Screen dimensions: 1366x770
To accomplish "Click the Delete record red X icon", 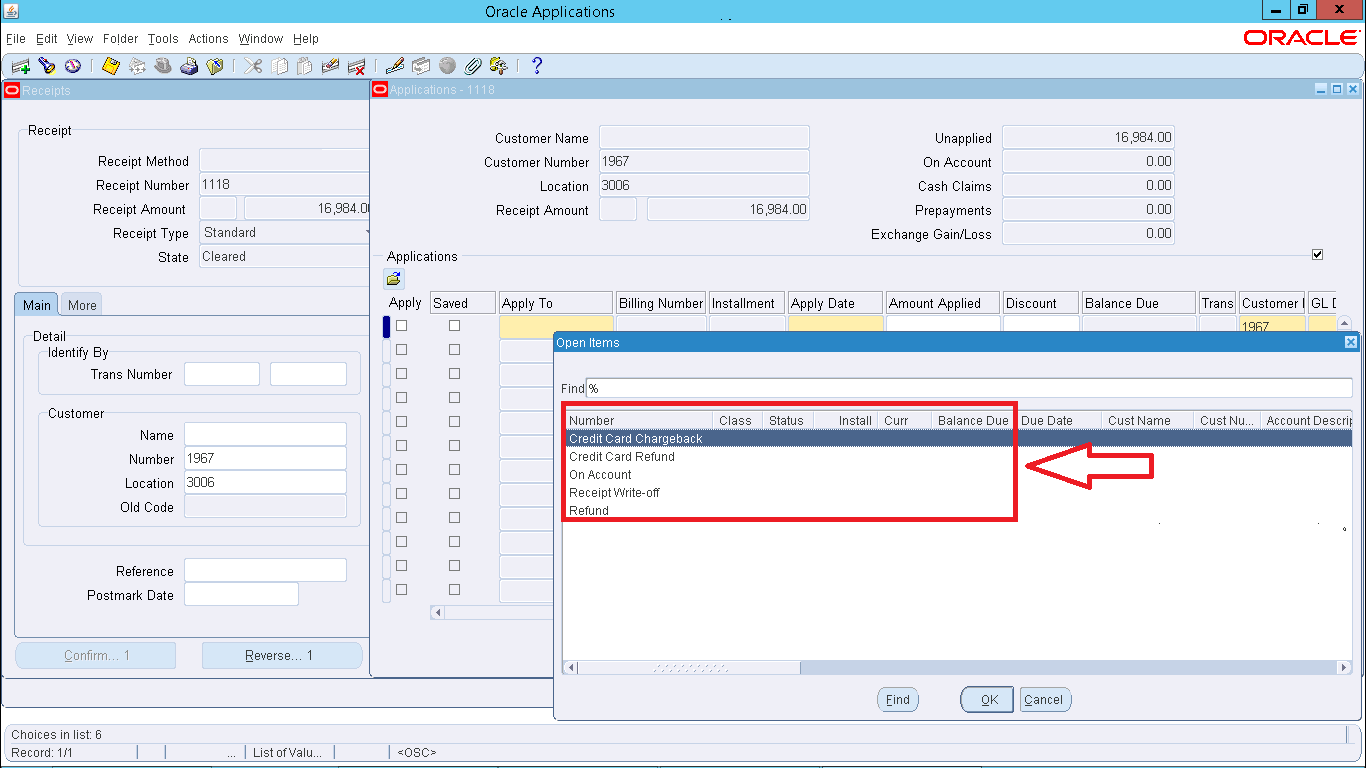I will click(x=357, y=66).
